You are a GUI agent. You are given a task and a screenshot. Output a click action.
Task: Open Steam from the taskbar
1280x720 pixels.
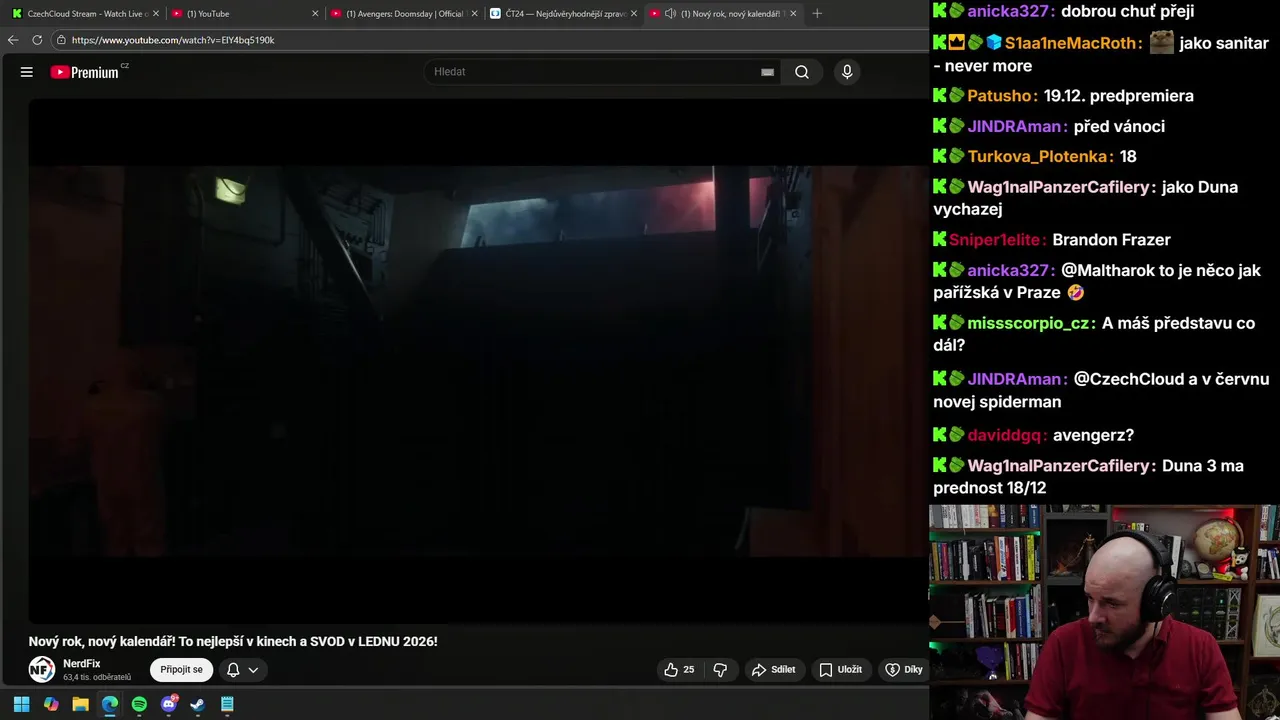point(198,704)
